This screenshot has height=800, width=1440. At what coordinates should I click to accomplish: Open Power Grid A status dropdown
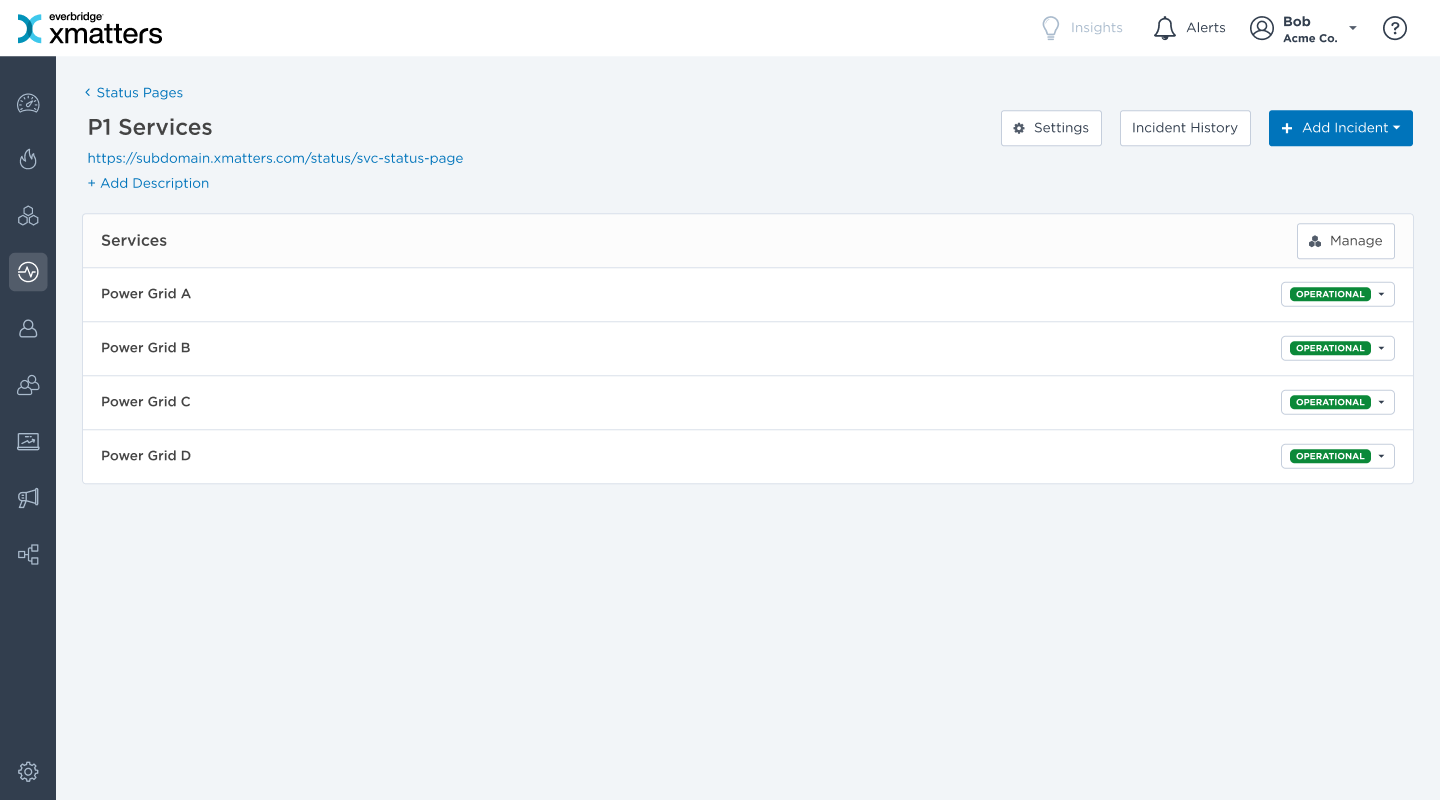(1338, 294)
